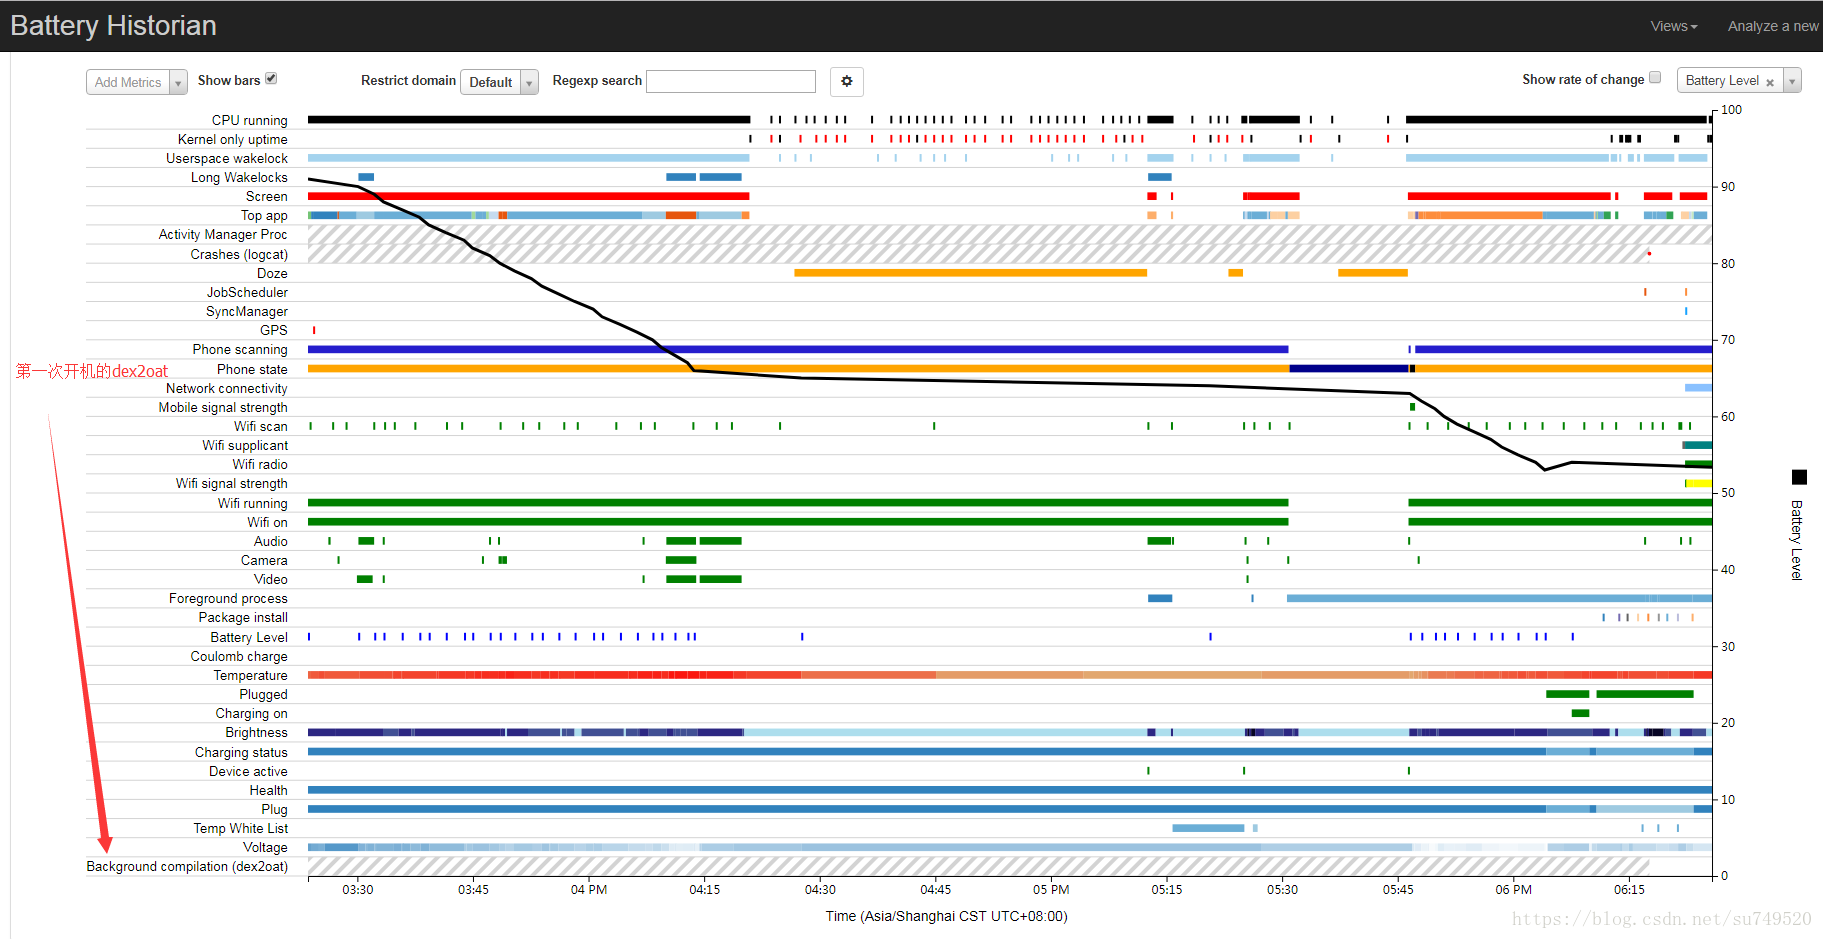Screen dimensions: 1823x939
Task: Select the Brightness row label
Action: pos(256,732)
